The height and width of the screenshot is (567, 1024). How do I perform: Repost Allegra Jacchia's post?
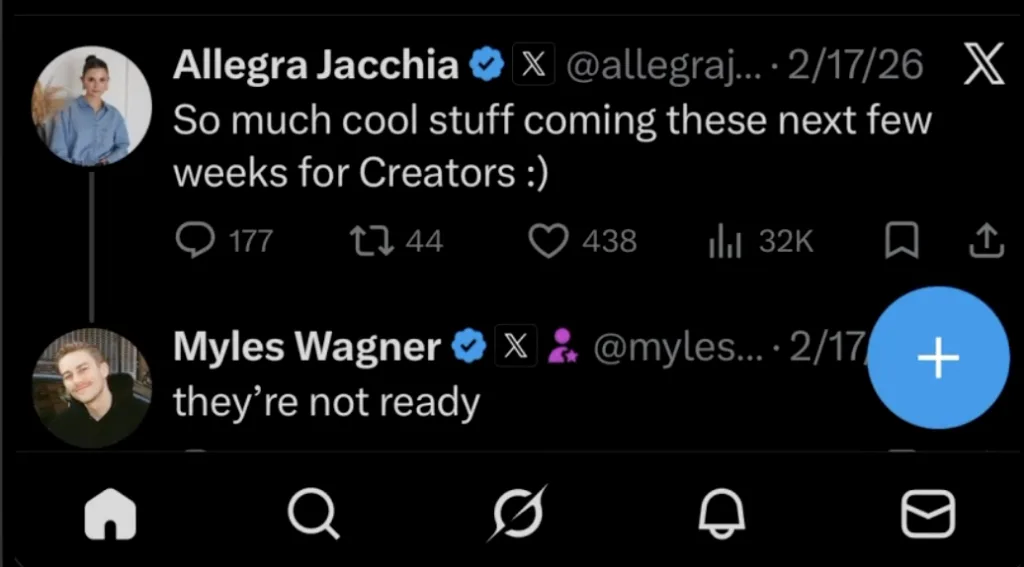pos(396,241)
